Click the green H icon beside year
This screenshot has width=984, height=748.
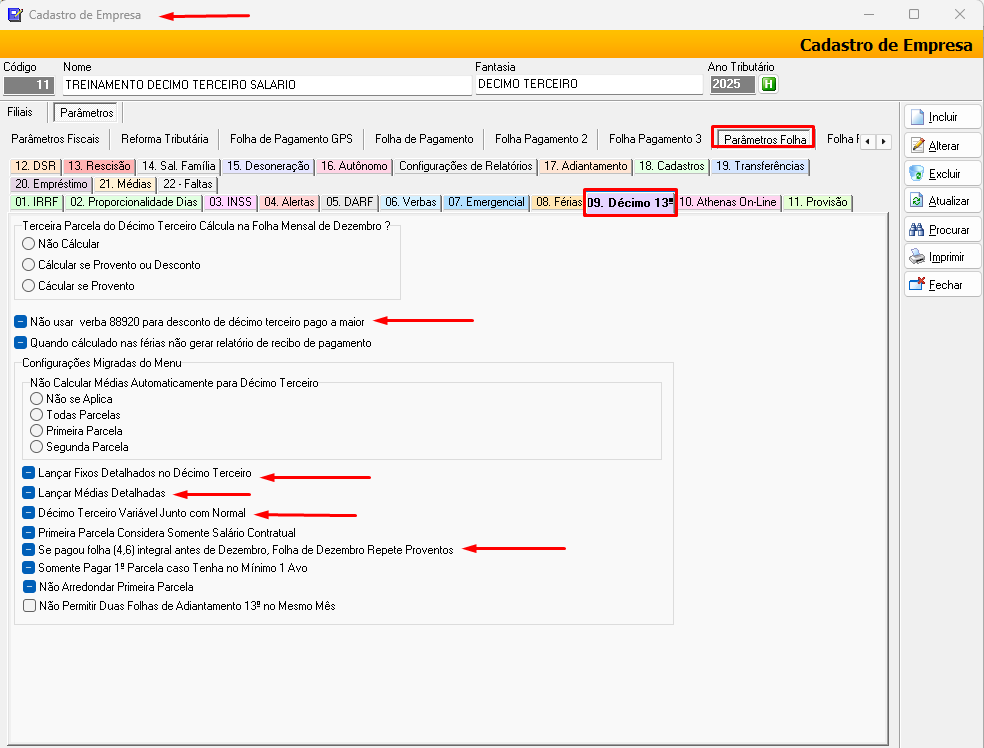[x=768, y=84]
